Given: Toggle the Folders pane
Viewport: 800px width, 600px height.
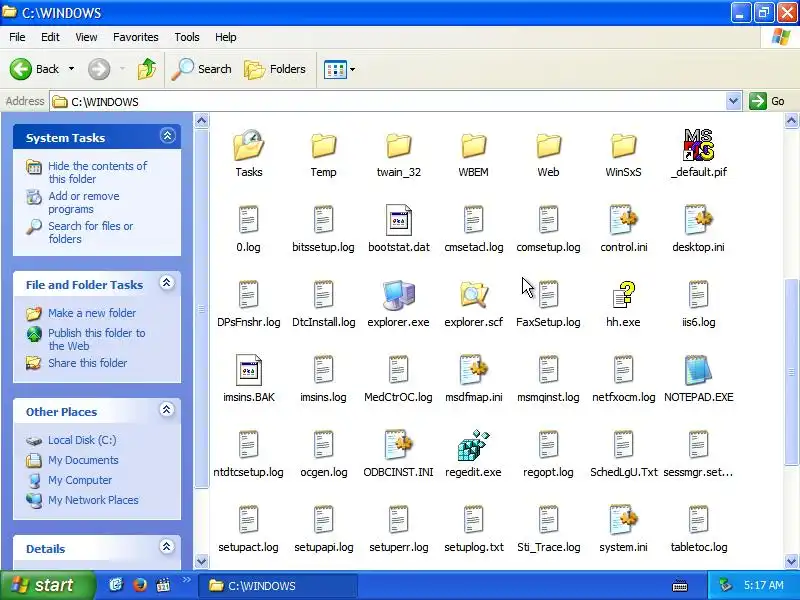Looking at the screenshot, I should (x=275, y=69).
